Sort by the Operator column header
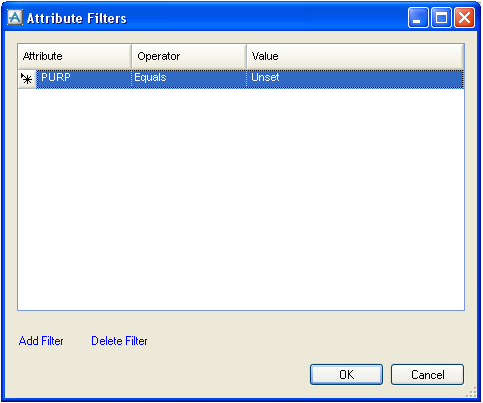This screenshot has height=403, width=483. pos(189,56)
